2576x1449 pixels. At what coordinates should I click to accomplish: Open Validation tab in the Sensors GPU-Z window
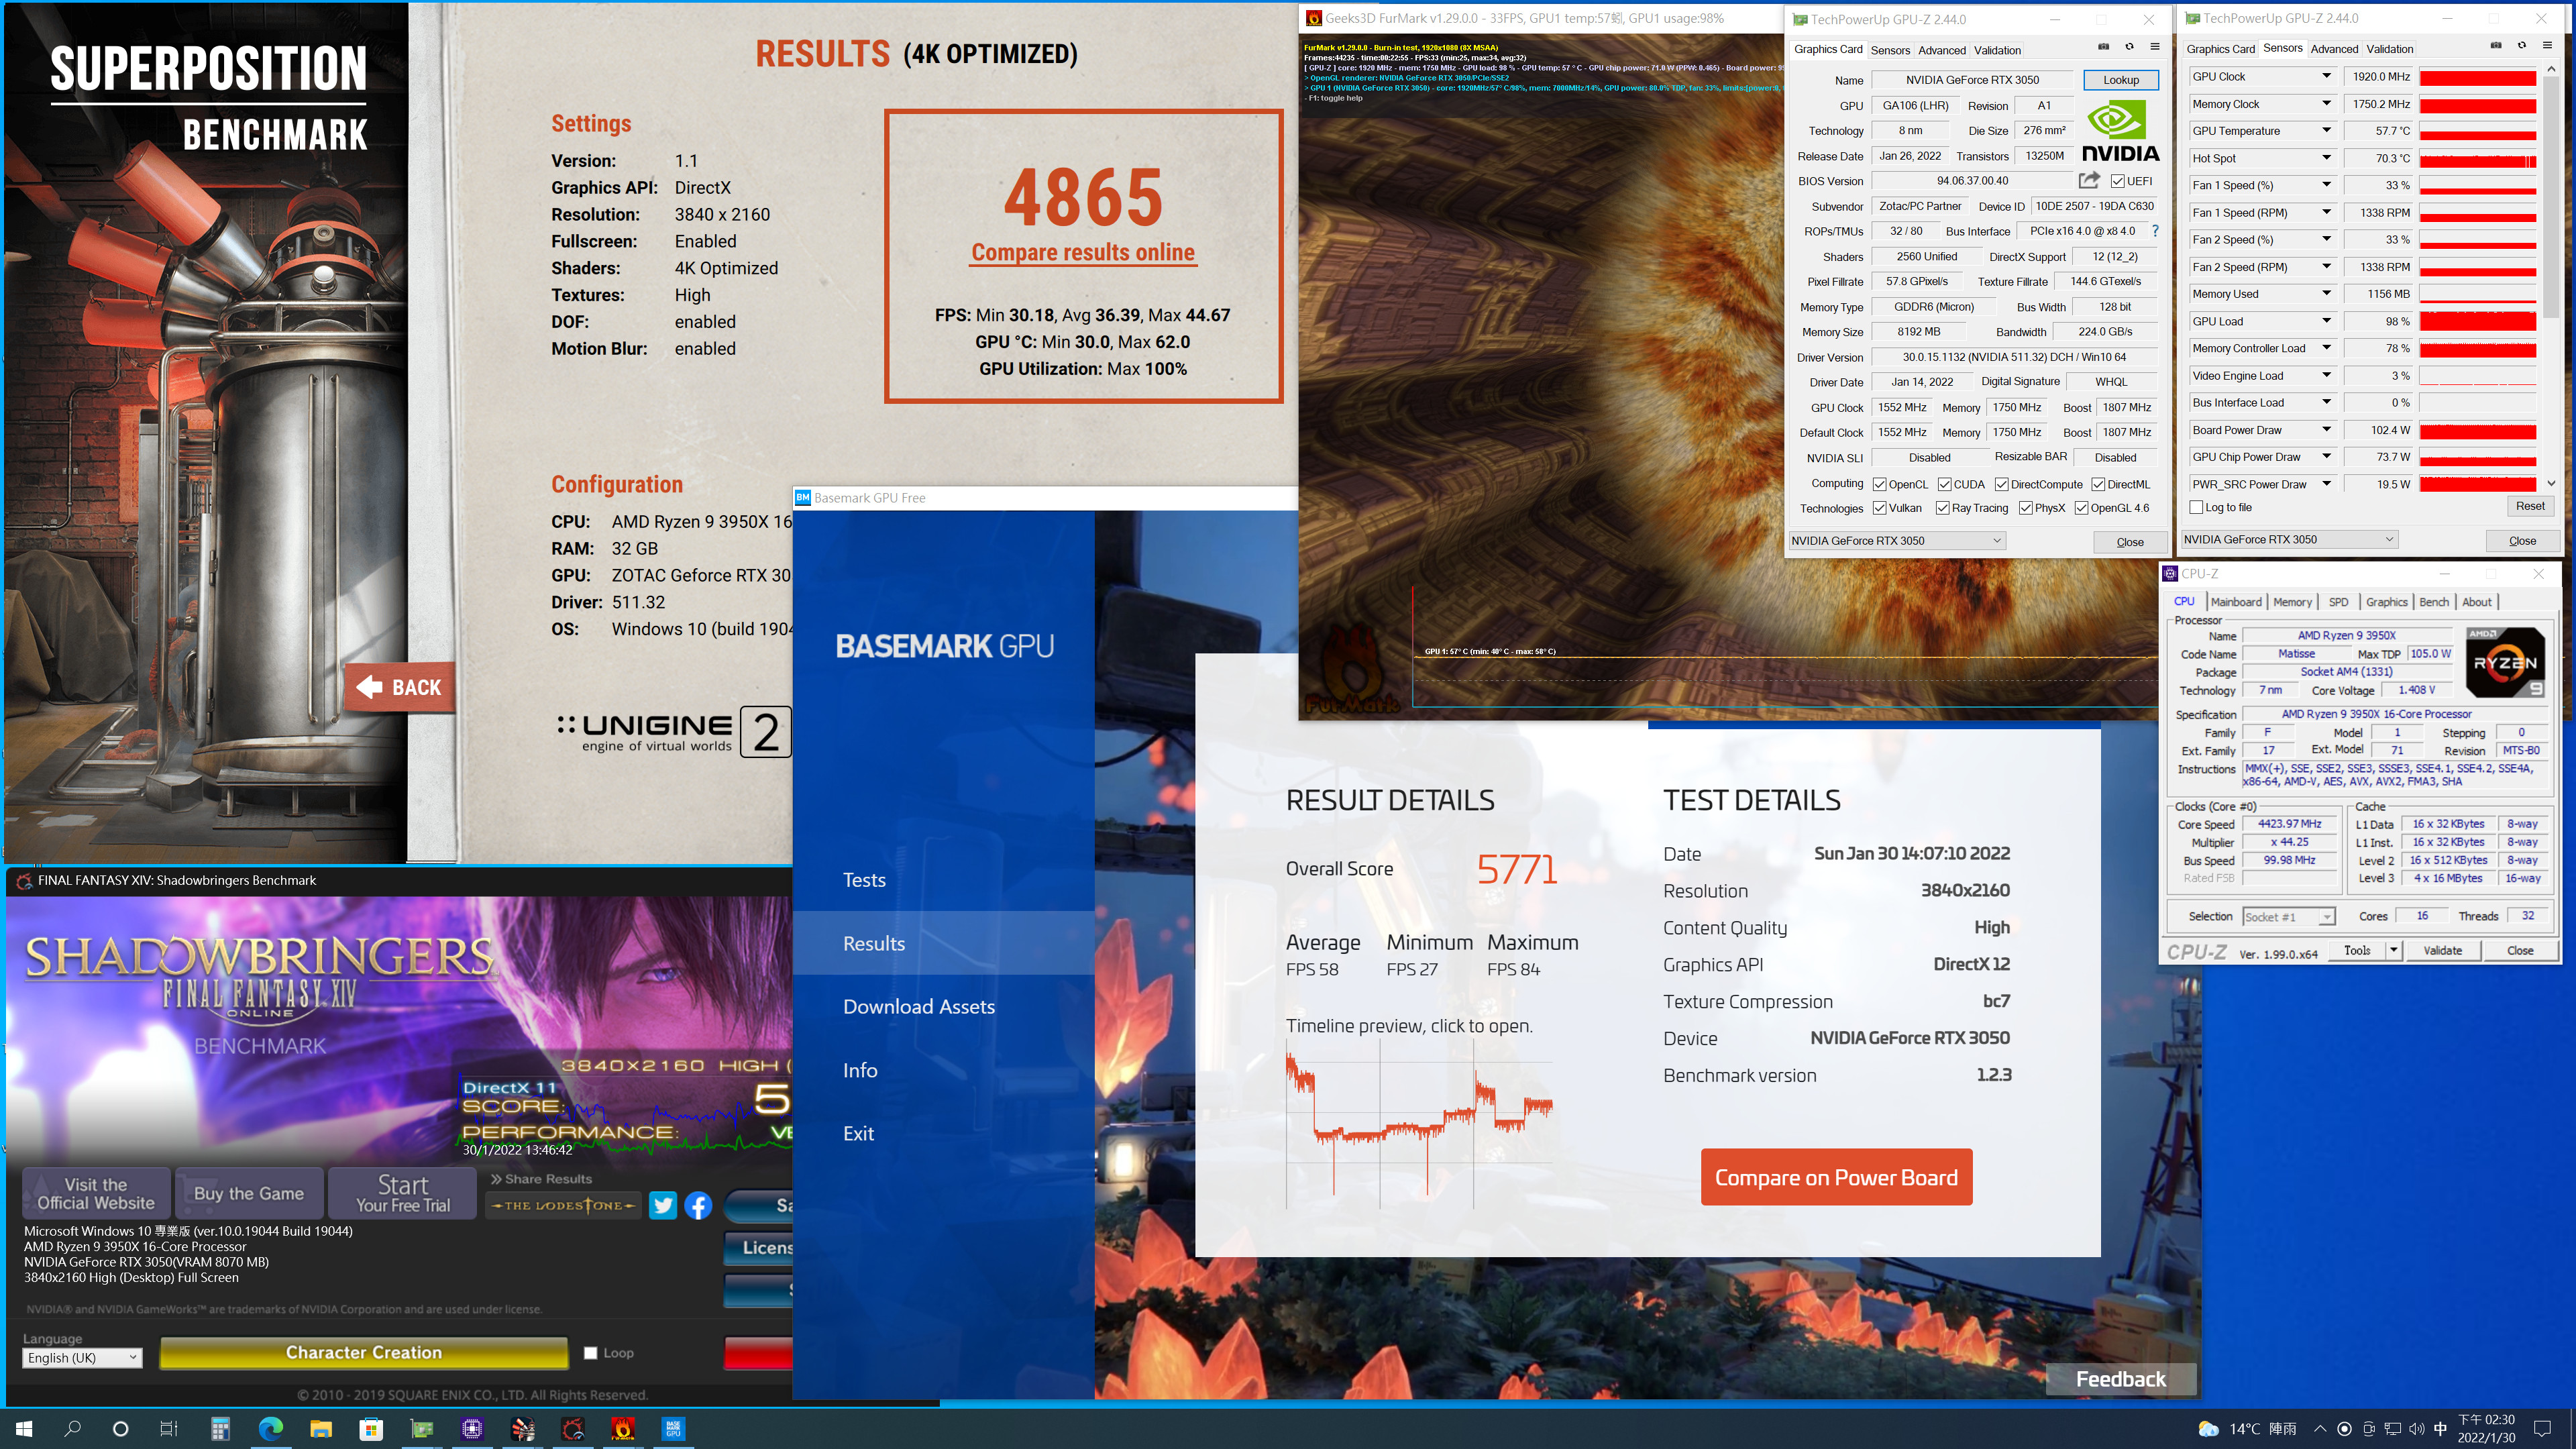point(2390,48)
